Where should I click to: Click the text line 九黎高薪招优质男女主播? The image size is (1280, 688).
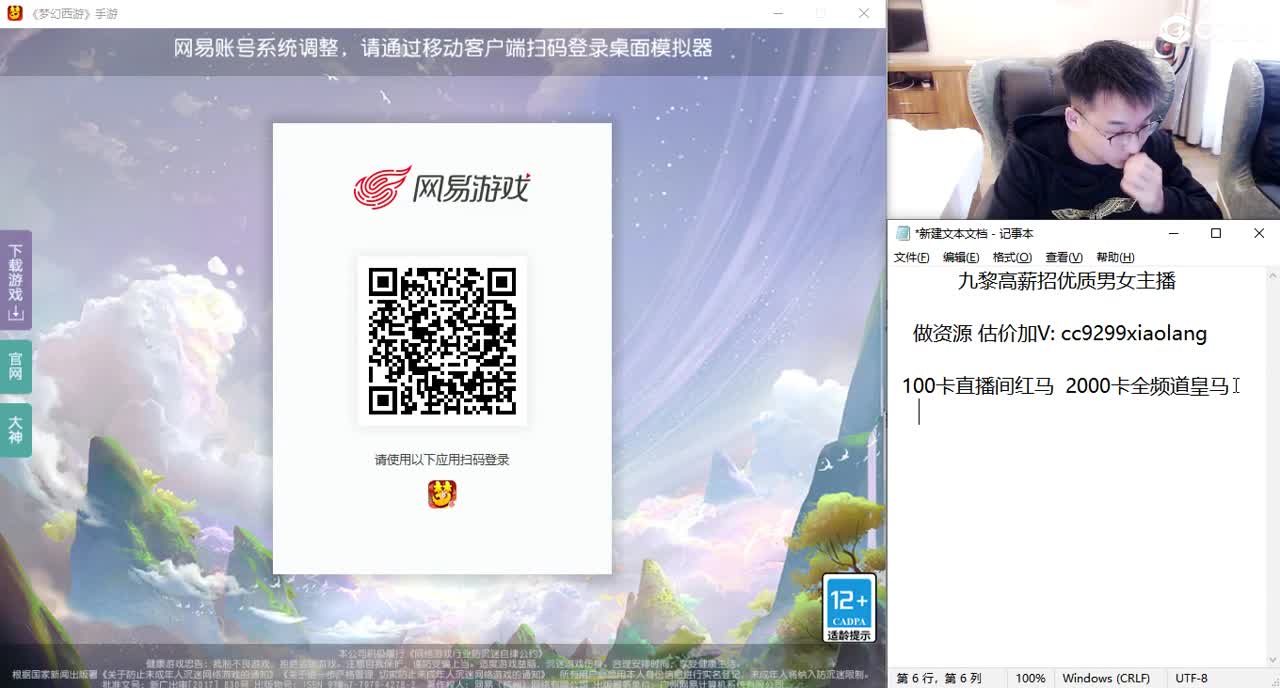(x=1066, y=281)
